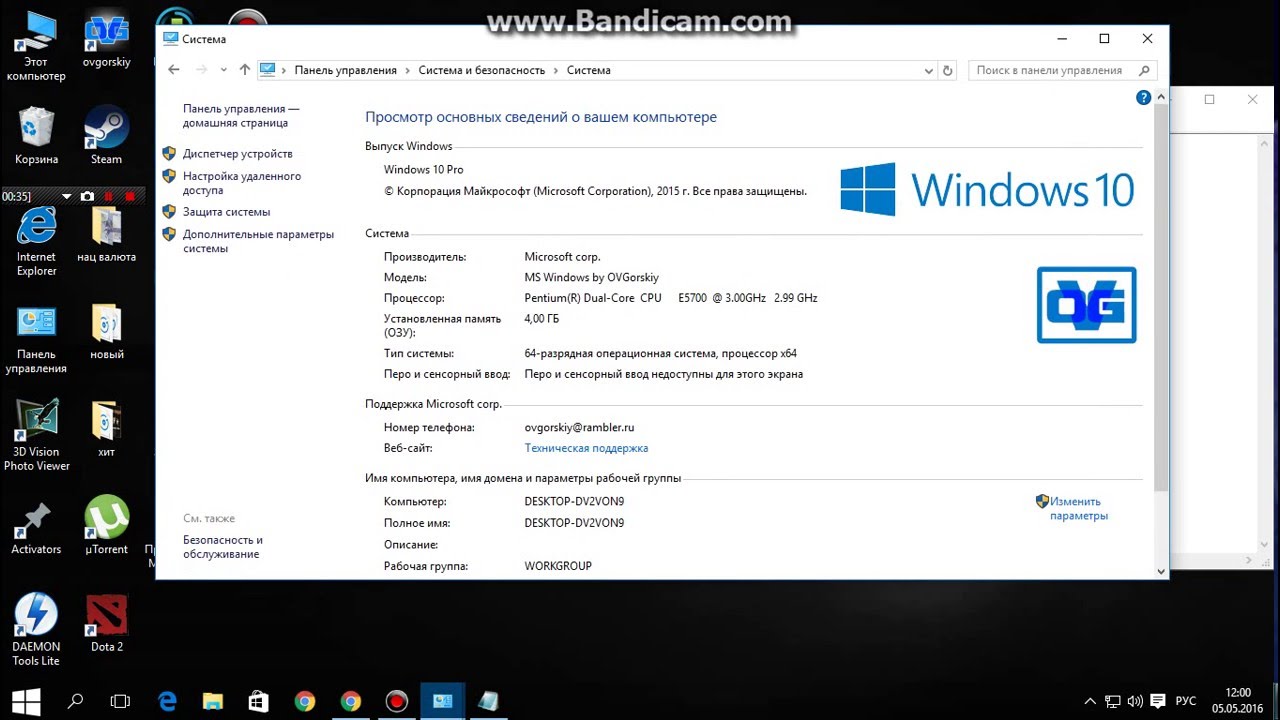Open the Bandicam overlay dropdown arrow

(67, 196)
